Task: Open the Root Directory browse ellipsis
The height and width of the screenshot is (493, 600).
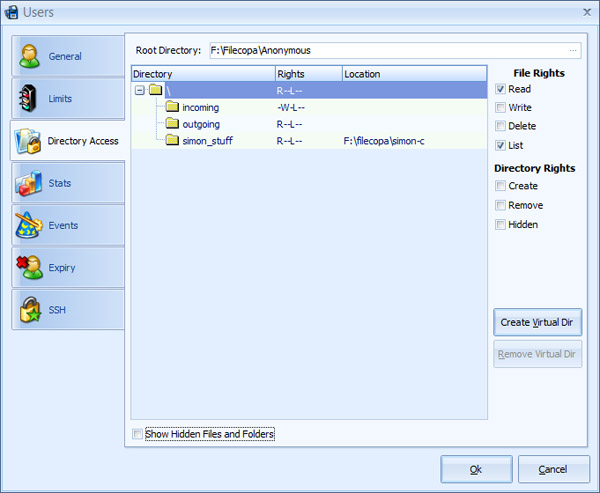Action: pyautogui.click(x=573, y=51)
